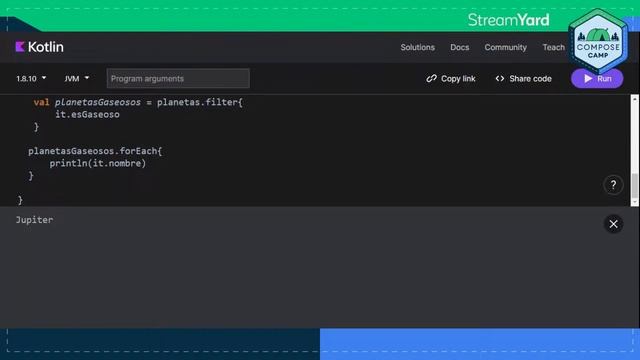Click the 'planetasGaseosos.forEach{' code line
The width and height of the screenshot is (640, 360).
(95, 151)
